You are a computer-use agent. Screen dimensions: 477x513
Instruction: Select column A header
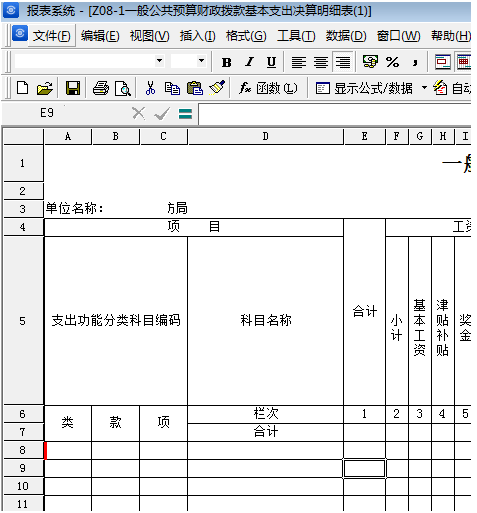[68, 137]
